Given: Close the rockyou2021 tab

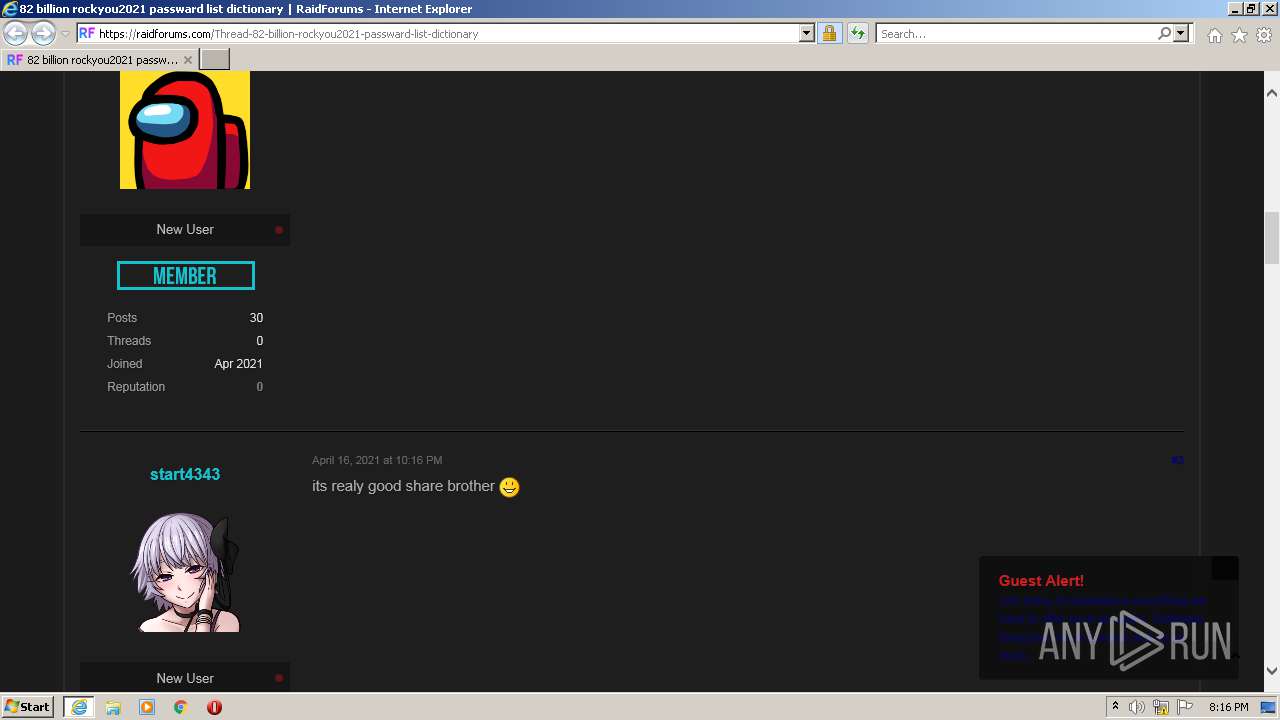Looking at the screenshot, I should (x=188, y=60).
